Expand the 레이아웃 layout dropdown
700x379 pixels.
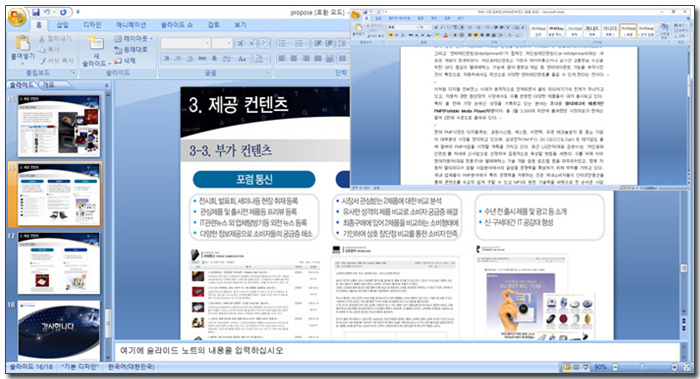(x=133, y=39)
